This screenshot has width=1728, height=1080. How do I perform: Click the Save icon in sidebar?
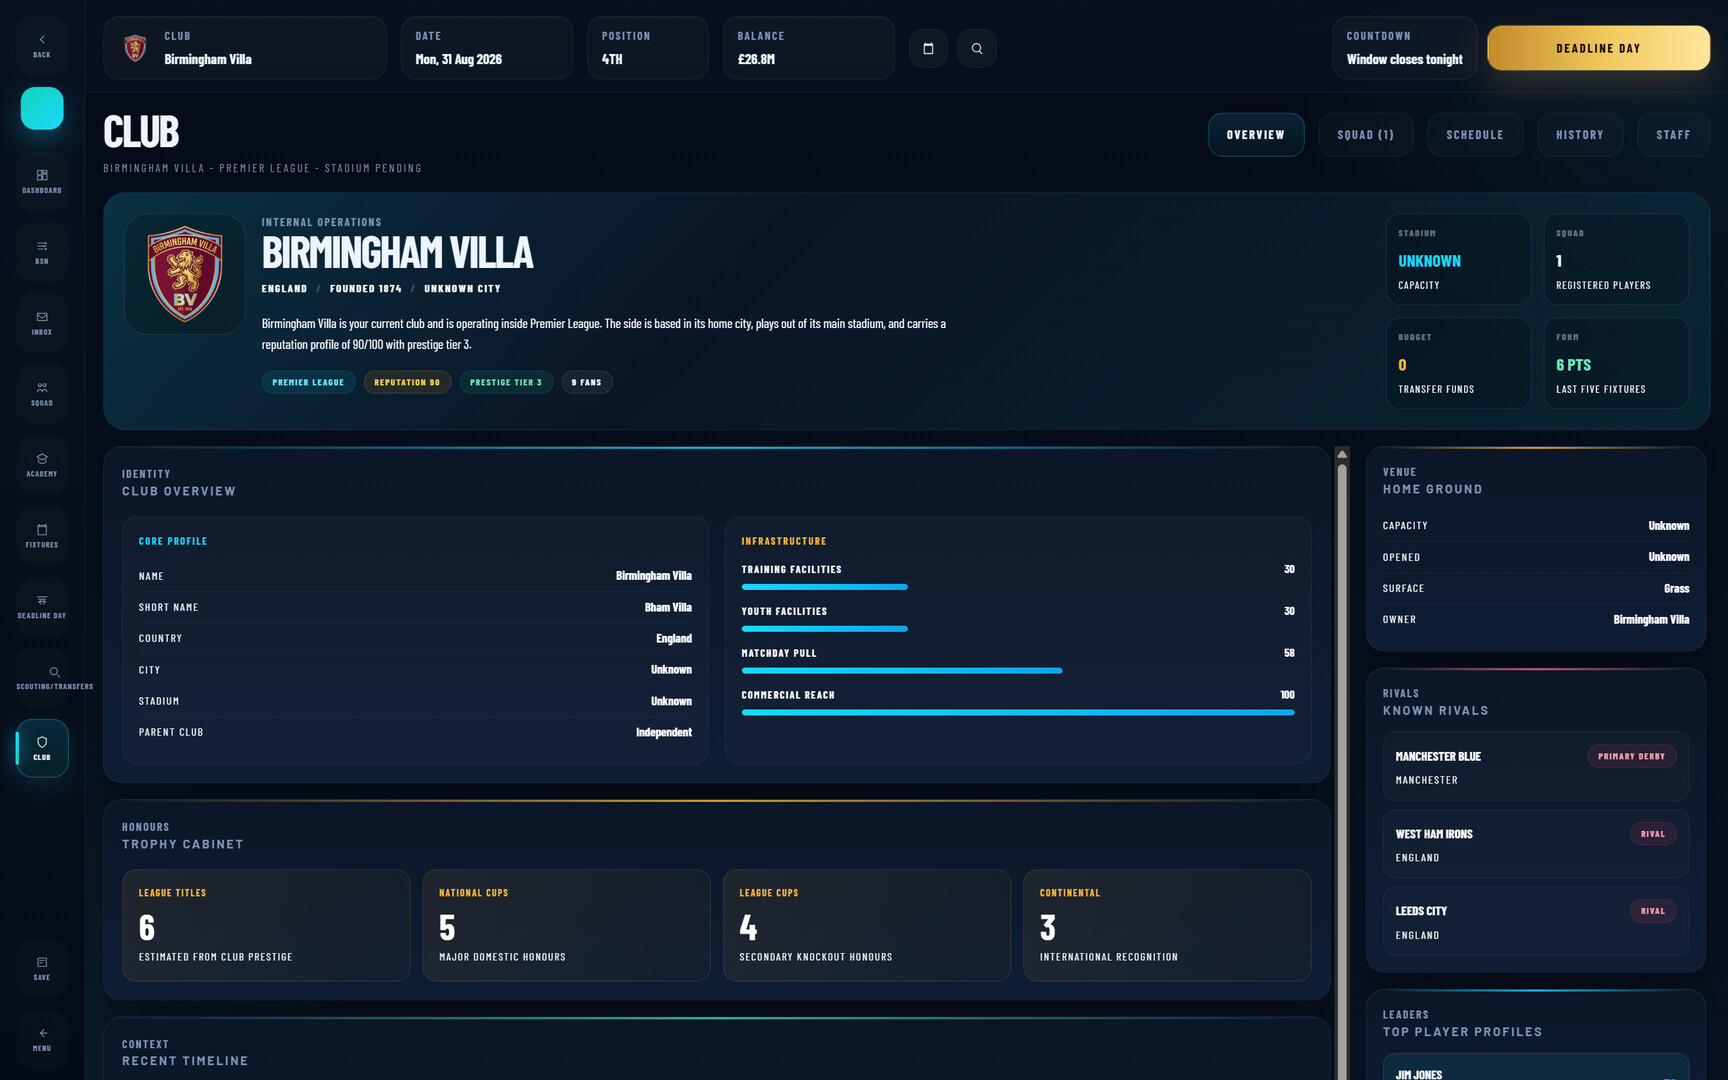(42, 968)
